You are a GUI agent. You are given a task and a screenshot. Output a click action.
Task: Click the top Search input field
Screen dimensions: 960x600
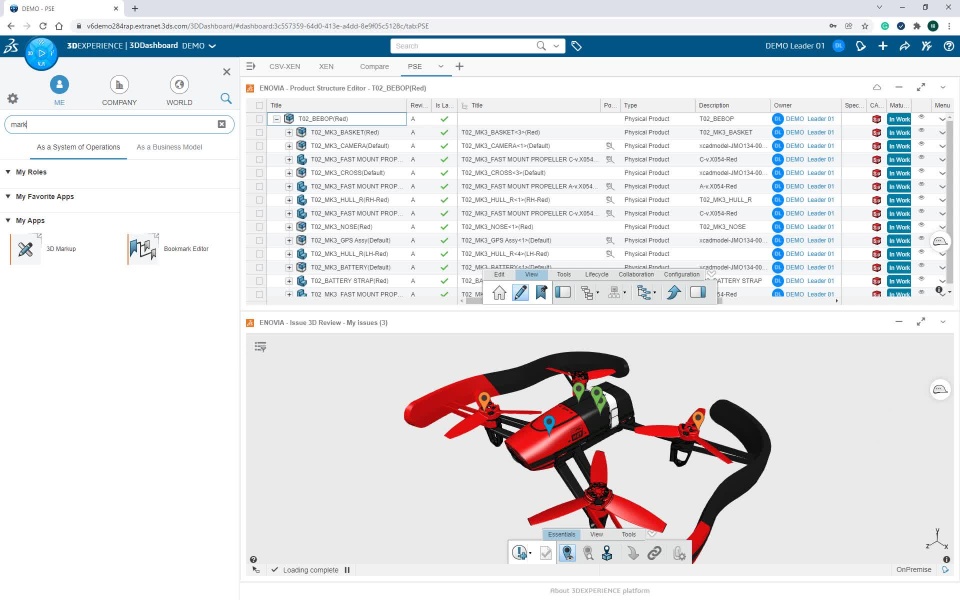click(463, 46)
